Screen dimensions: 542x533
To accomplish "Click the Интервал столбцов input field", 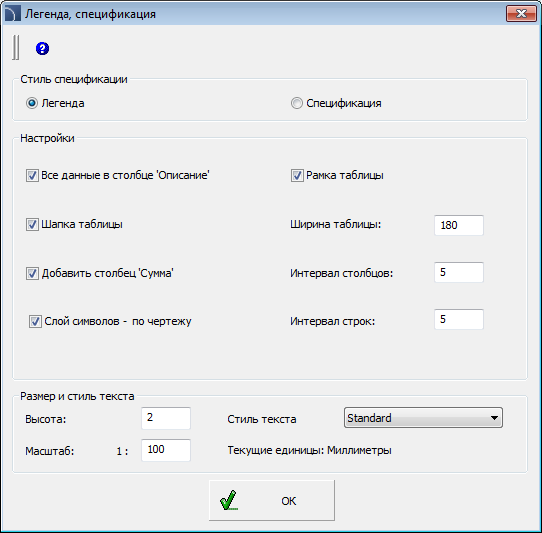I will click(459, 272).
